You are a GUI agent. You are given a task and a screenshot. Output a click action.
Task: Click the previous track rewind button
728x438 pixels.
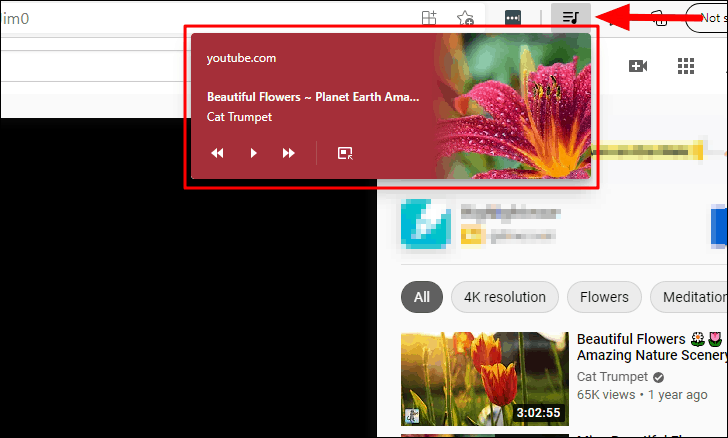pos(217,153)
